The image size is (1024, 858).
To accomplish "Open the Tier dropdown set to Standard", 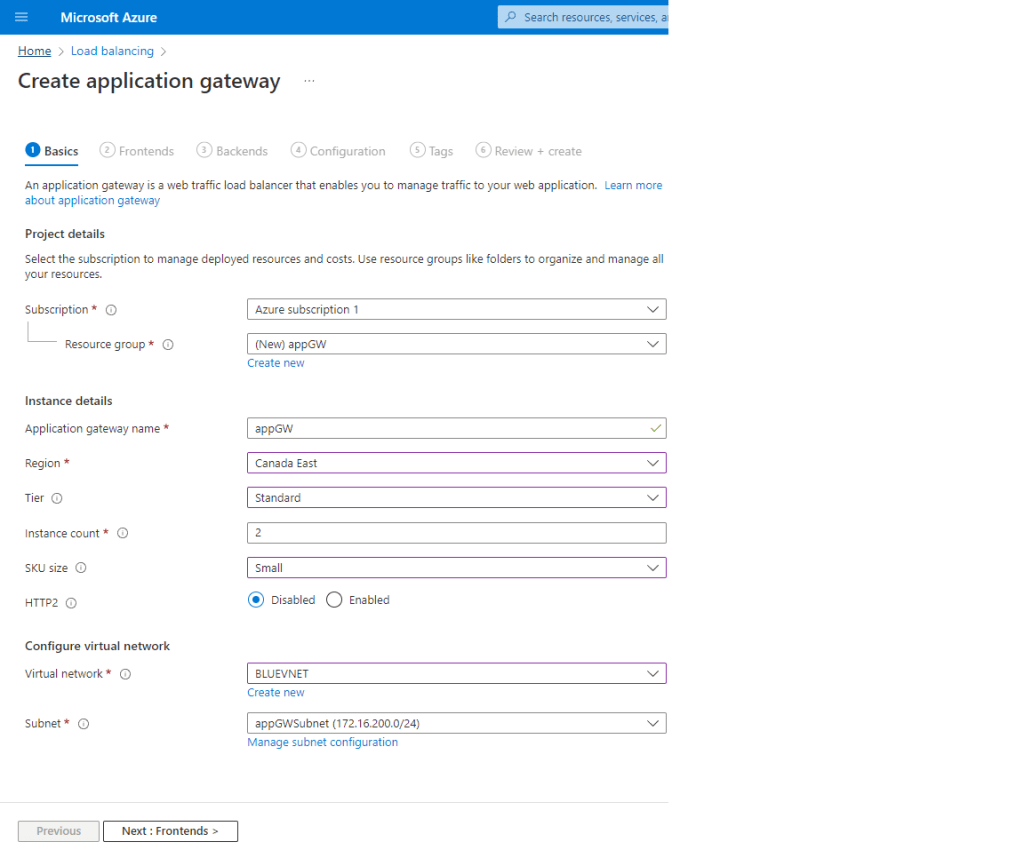I will pos(456,498).
